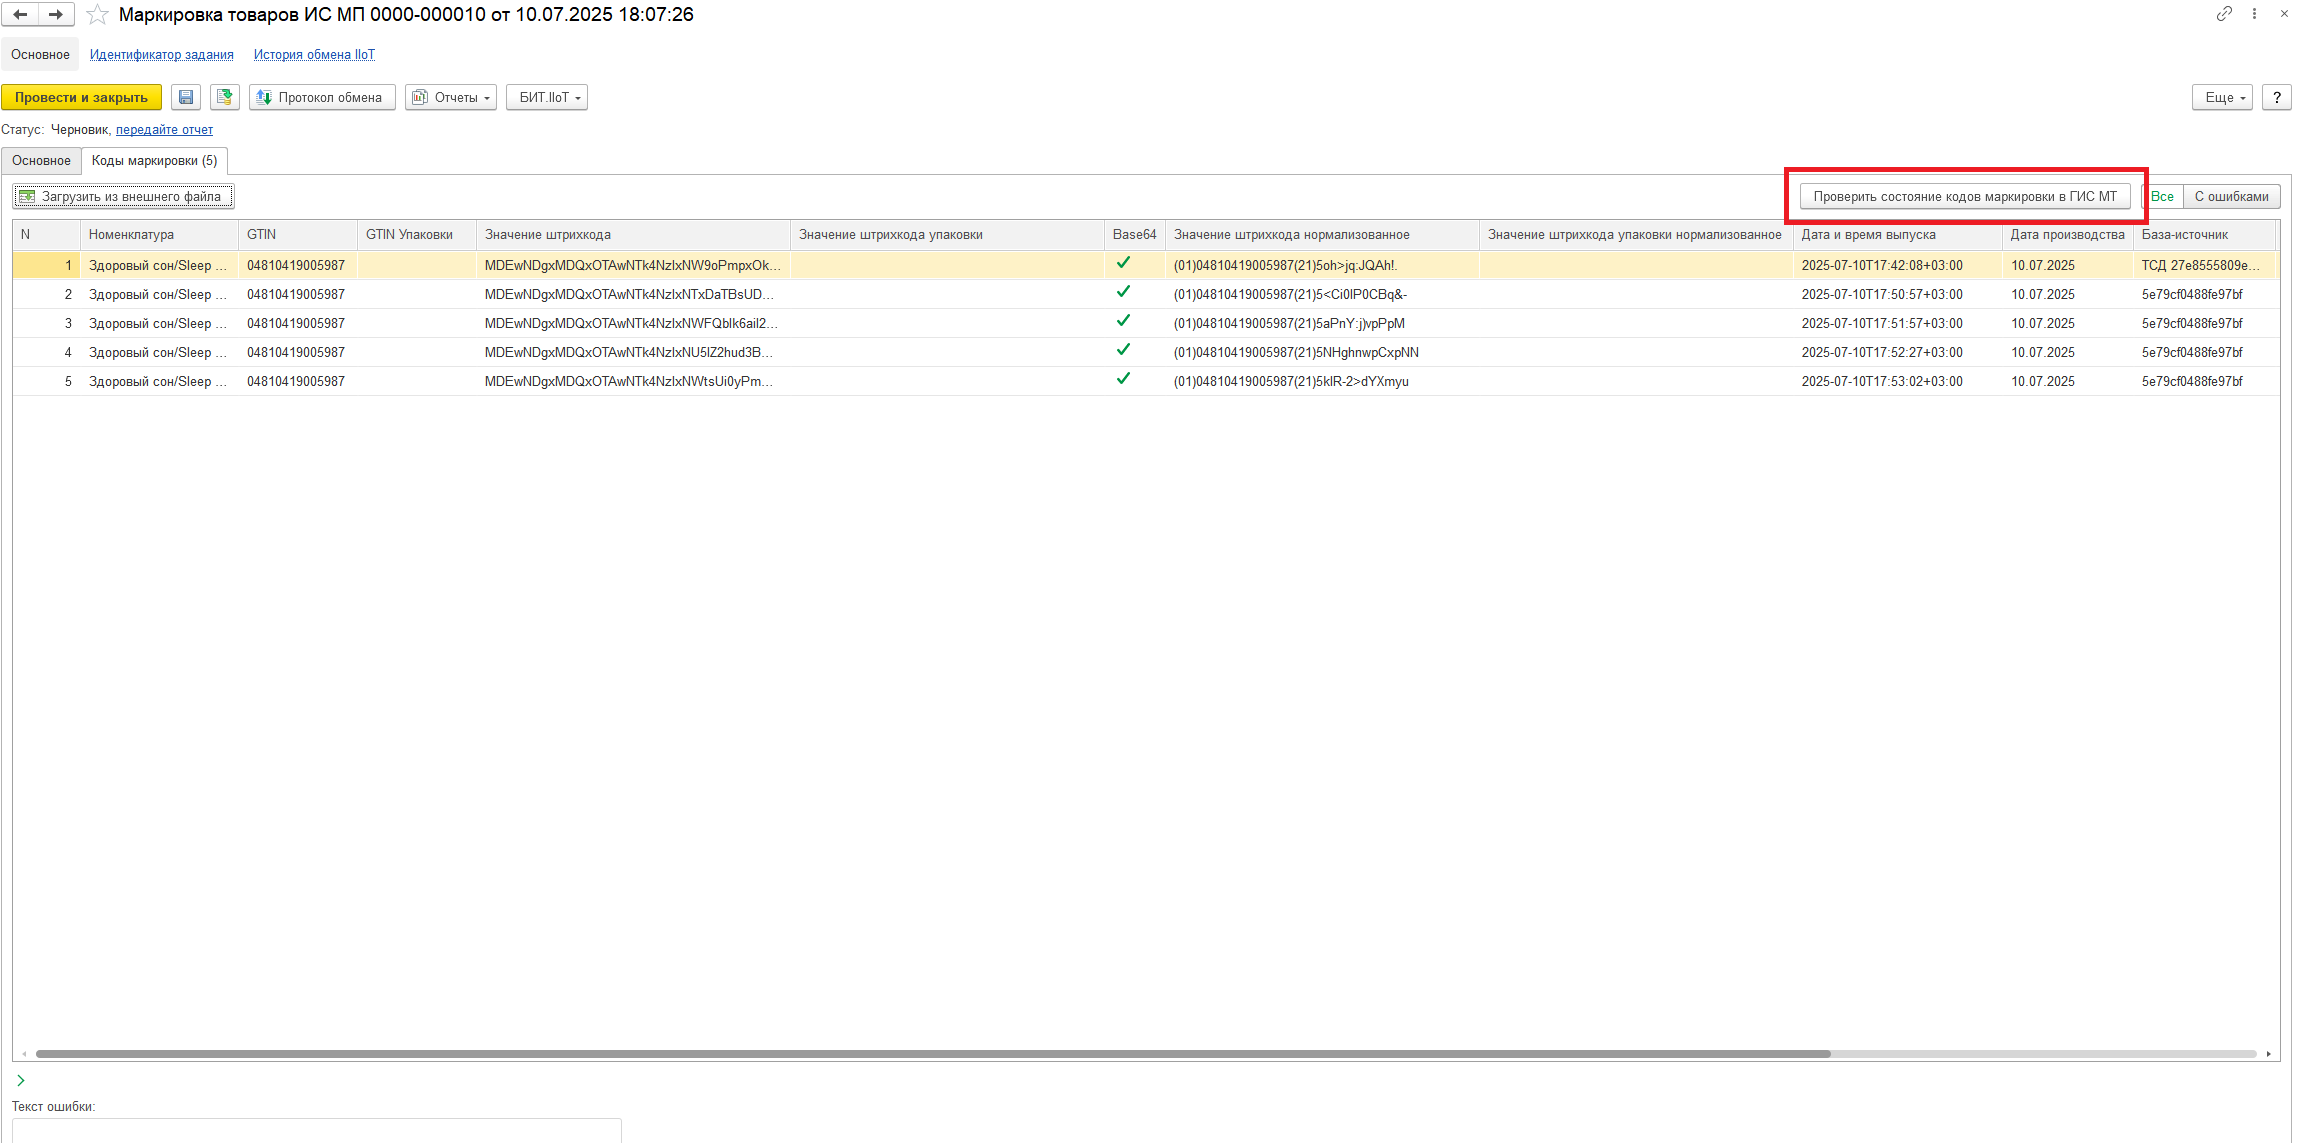Click Base64 checkmark in first row
This screenshot has width=2304, height=1143.
point(1123,263)
